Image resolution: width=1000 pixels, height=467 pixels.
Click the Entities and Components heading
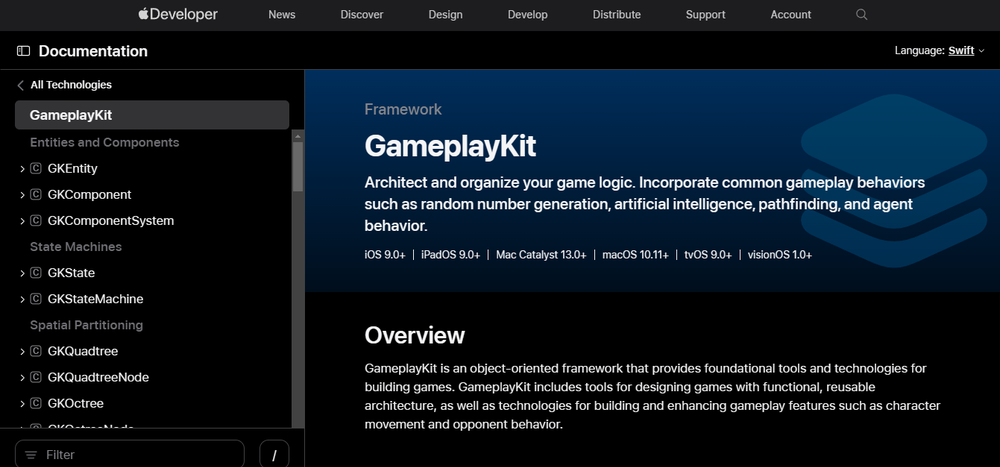coord(105,142)
